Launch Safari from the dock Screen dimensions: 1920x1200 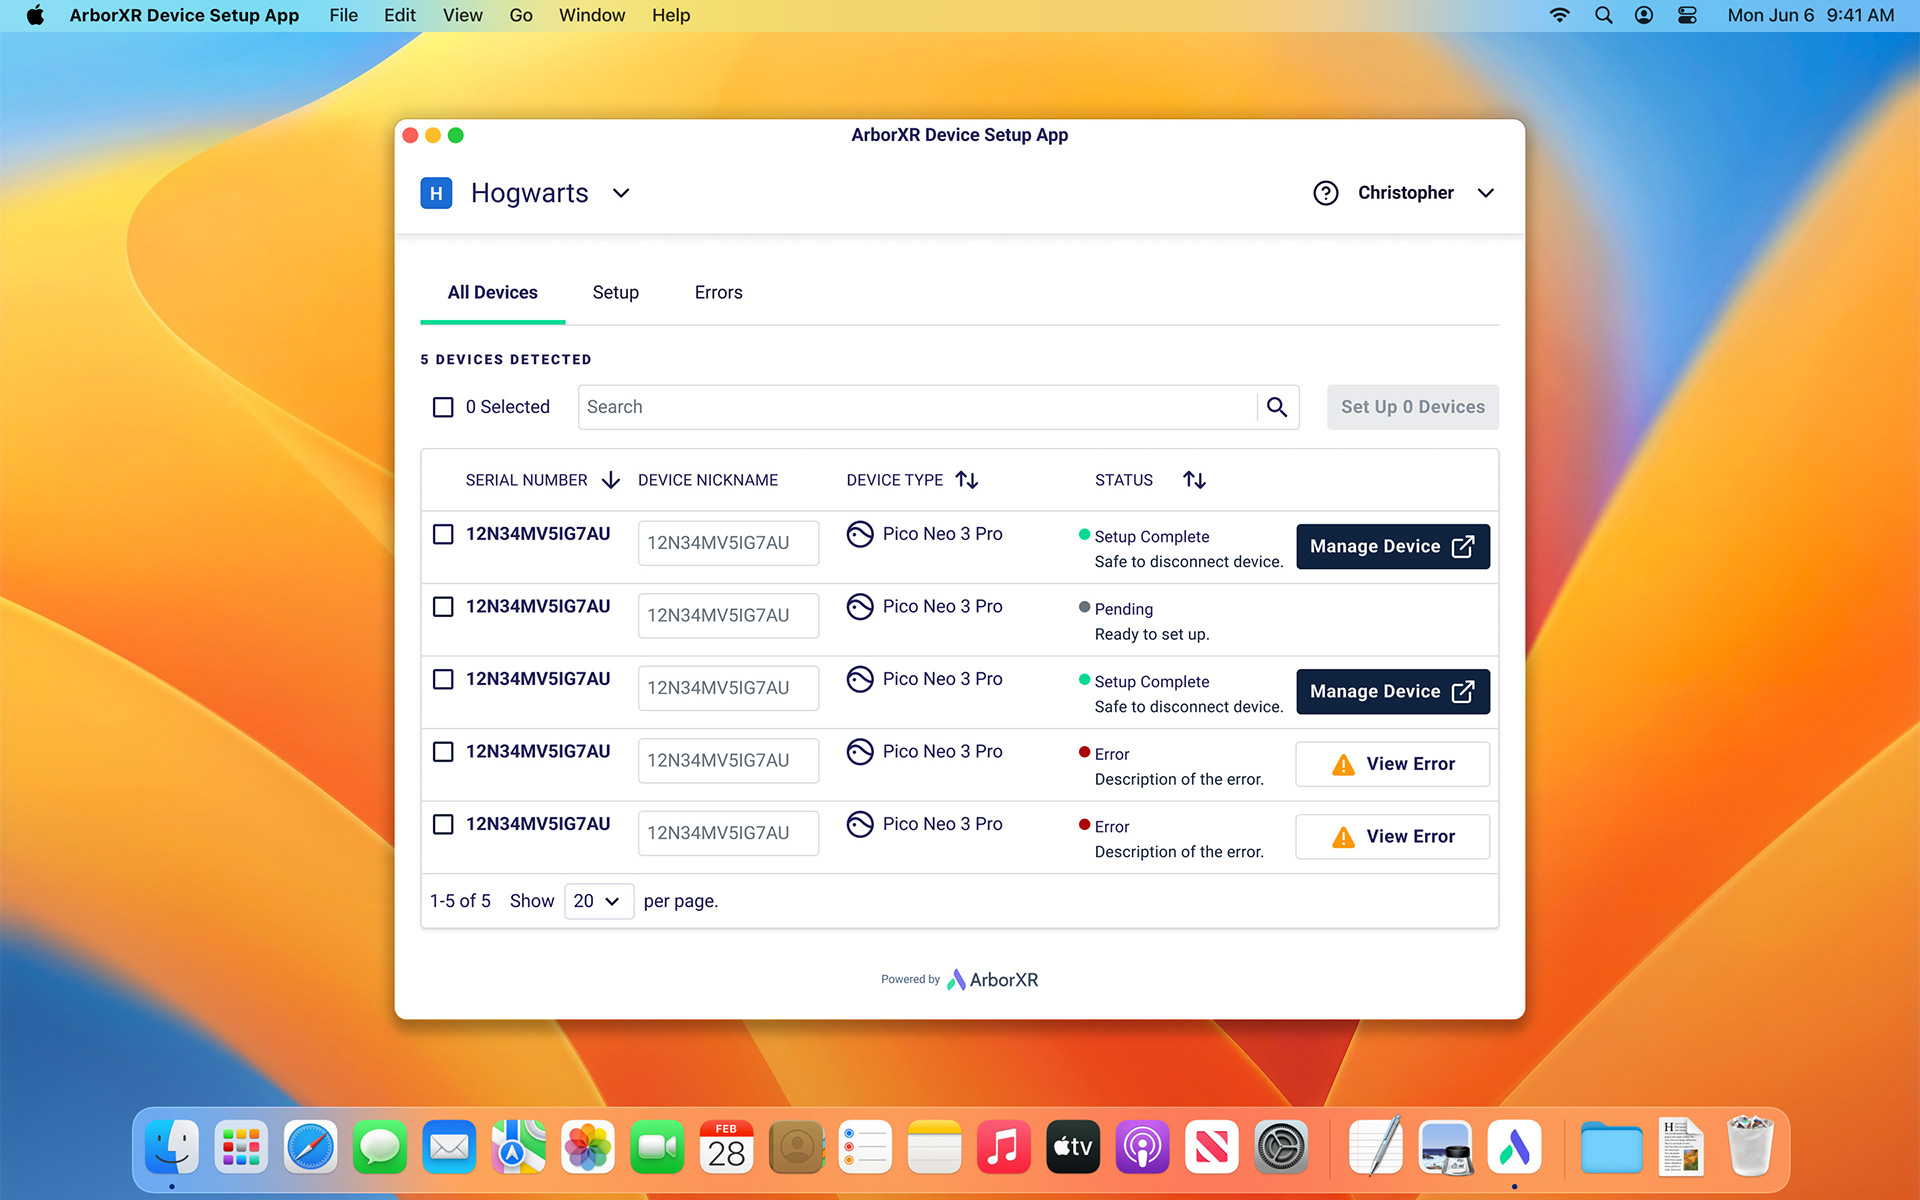pos(310,1147)
